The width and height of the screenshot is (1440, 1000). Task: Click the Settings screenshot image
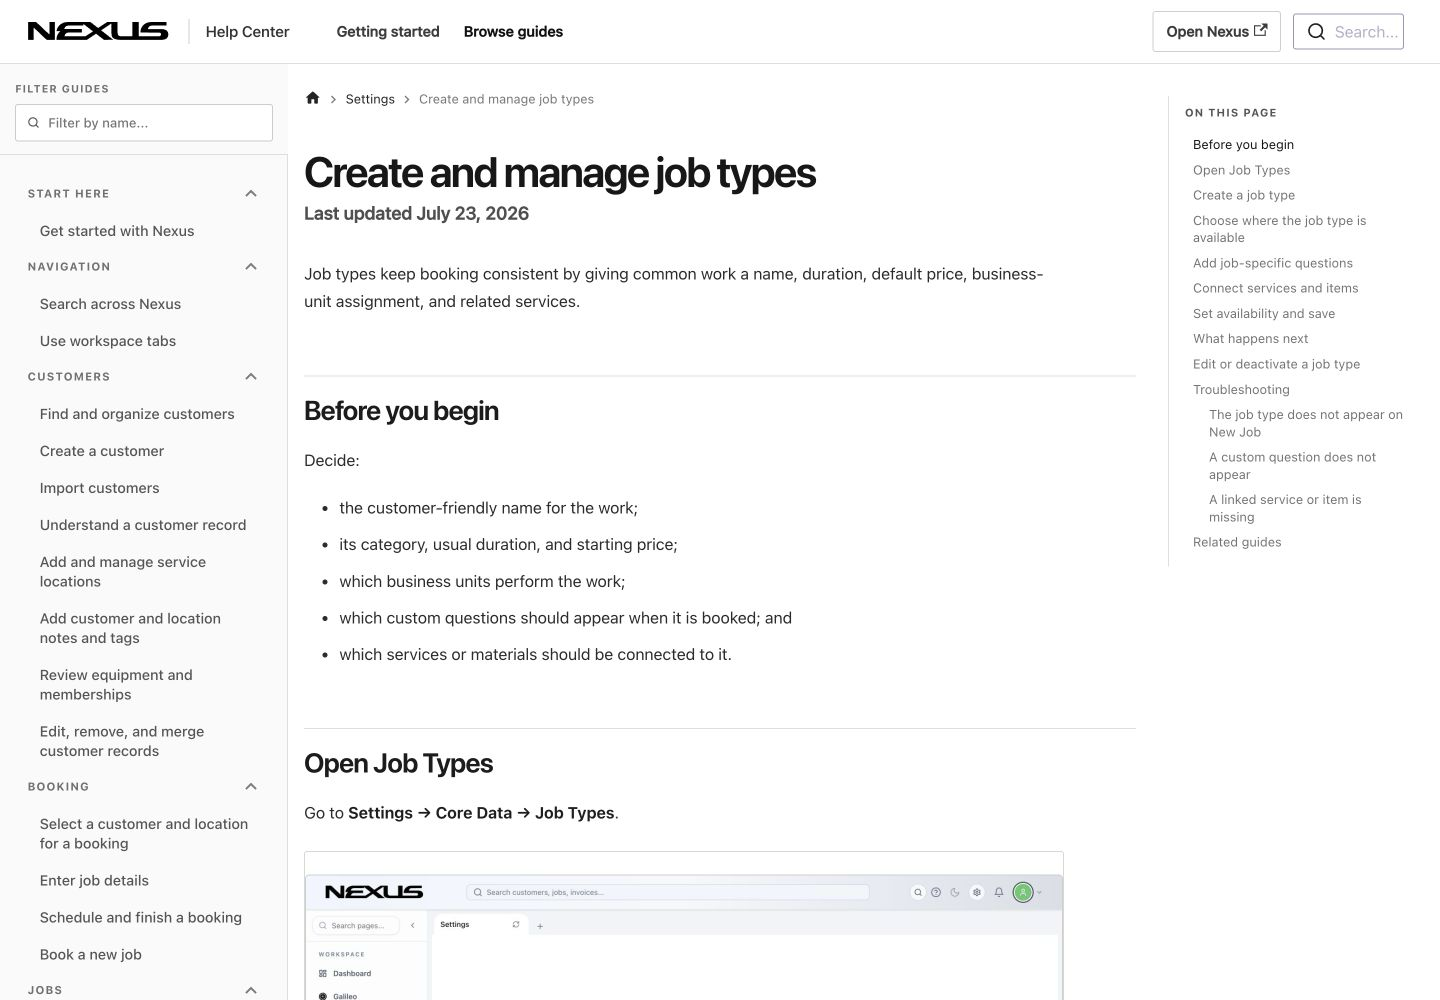tap(684, 926)
